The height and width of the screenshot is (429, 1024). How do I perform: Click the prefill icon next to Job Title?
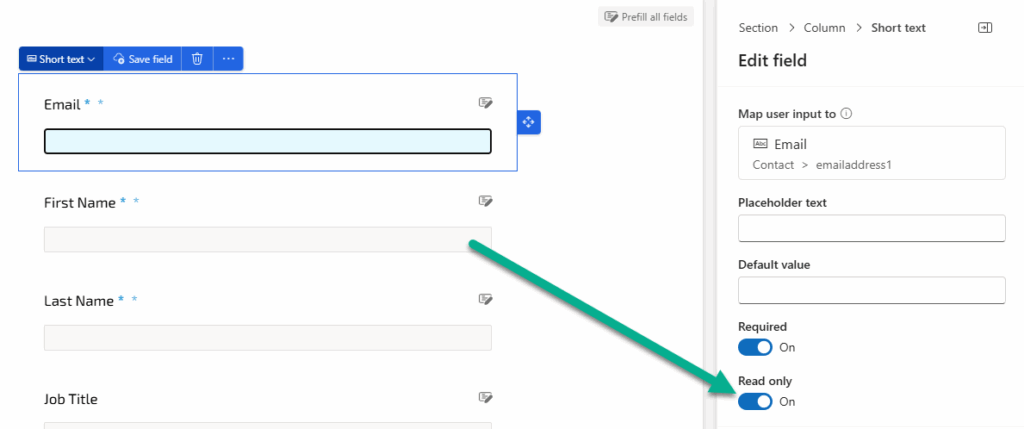coord(485,398)
